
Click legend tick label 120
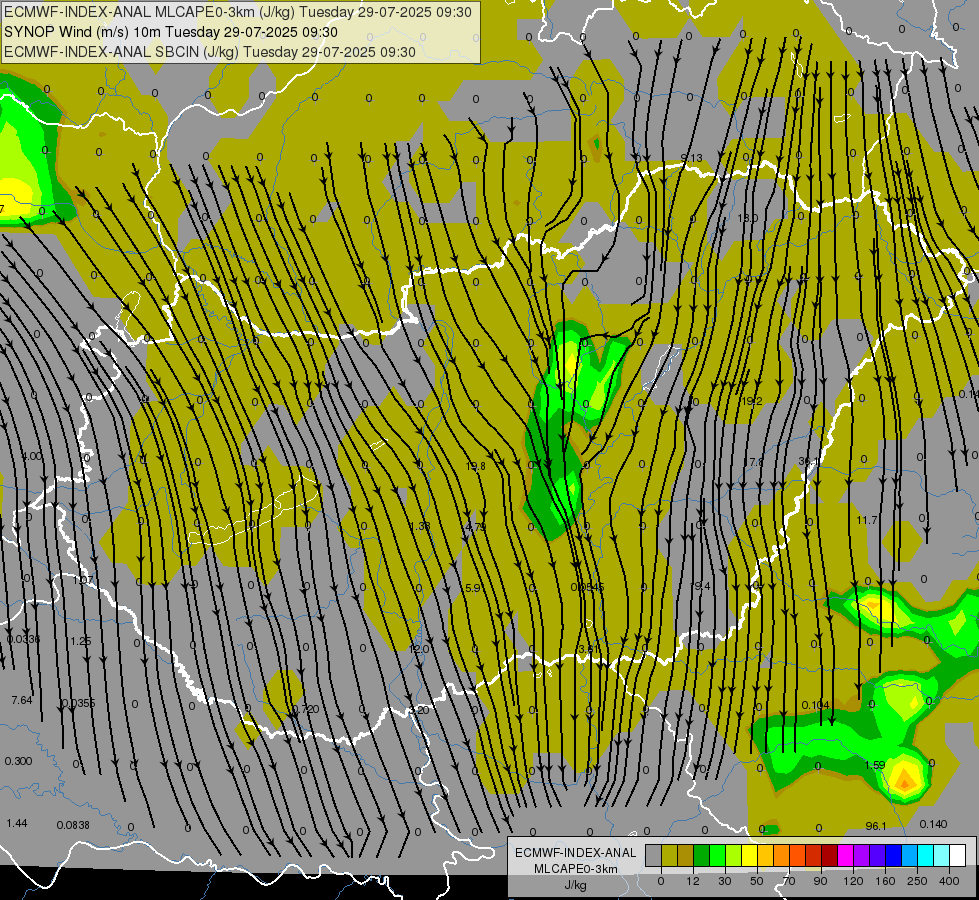tap(853, 881)
